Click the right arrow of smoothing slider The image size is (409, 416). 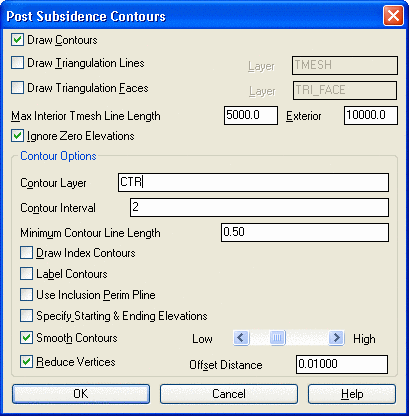[336, 338]
